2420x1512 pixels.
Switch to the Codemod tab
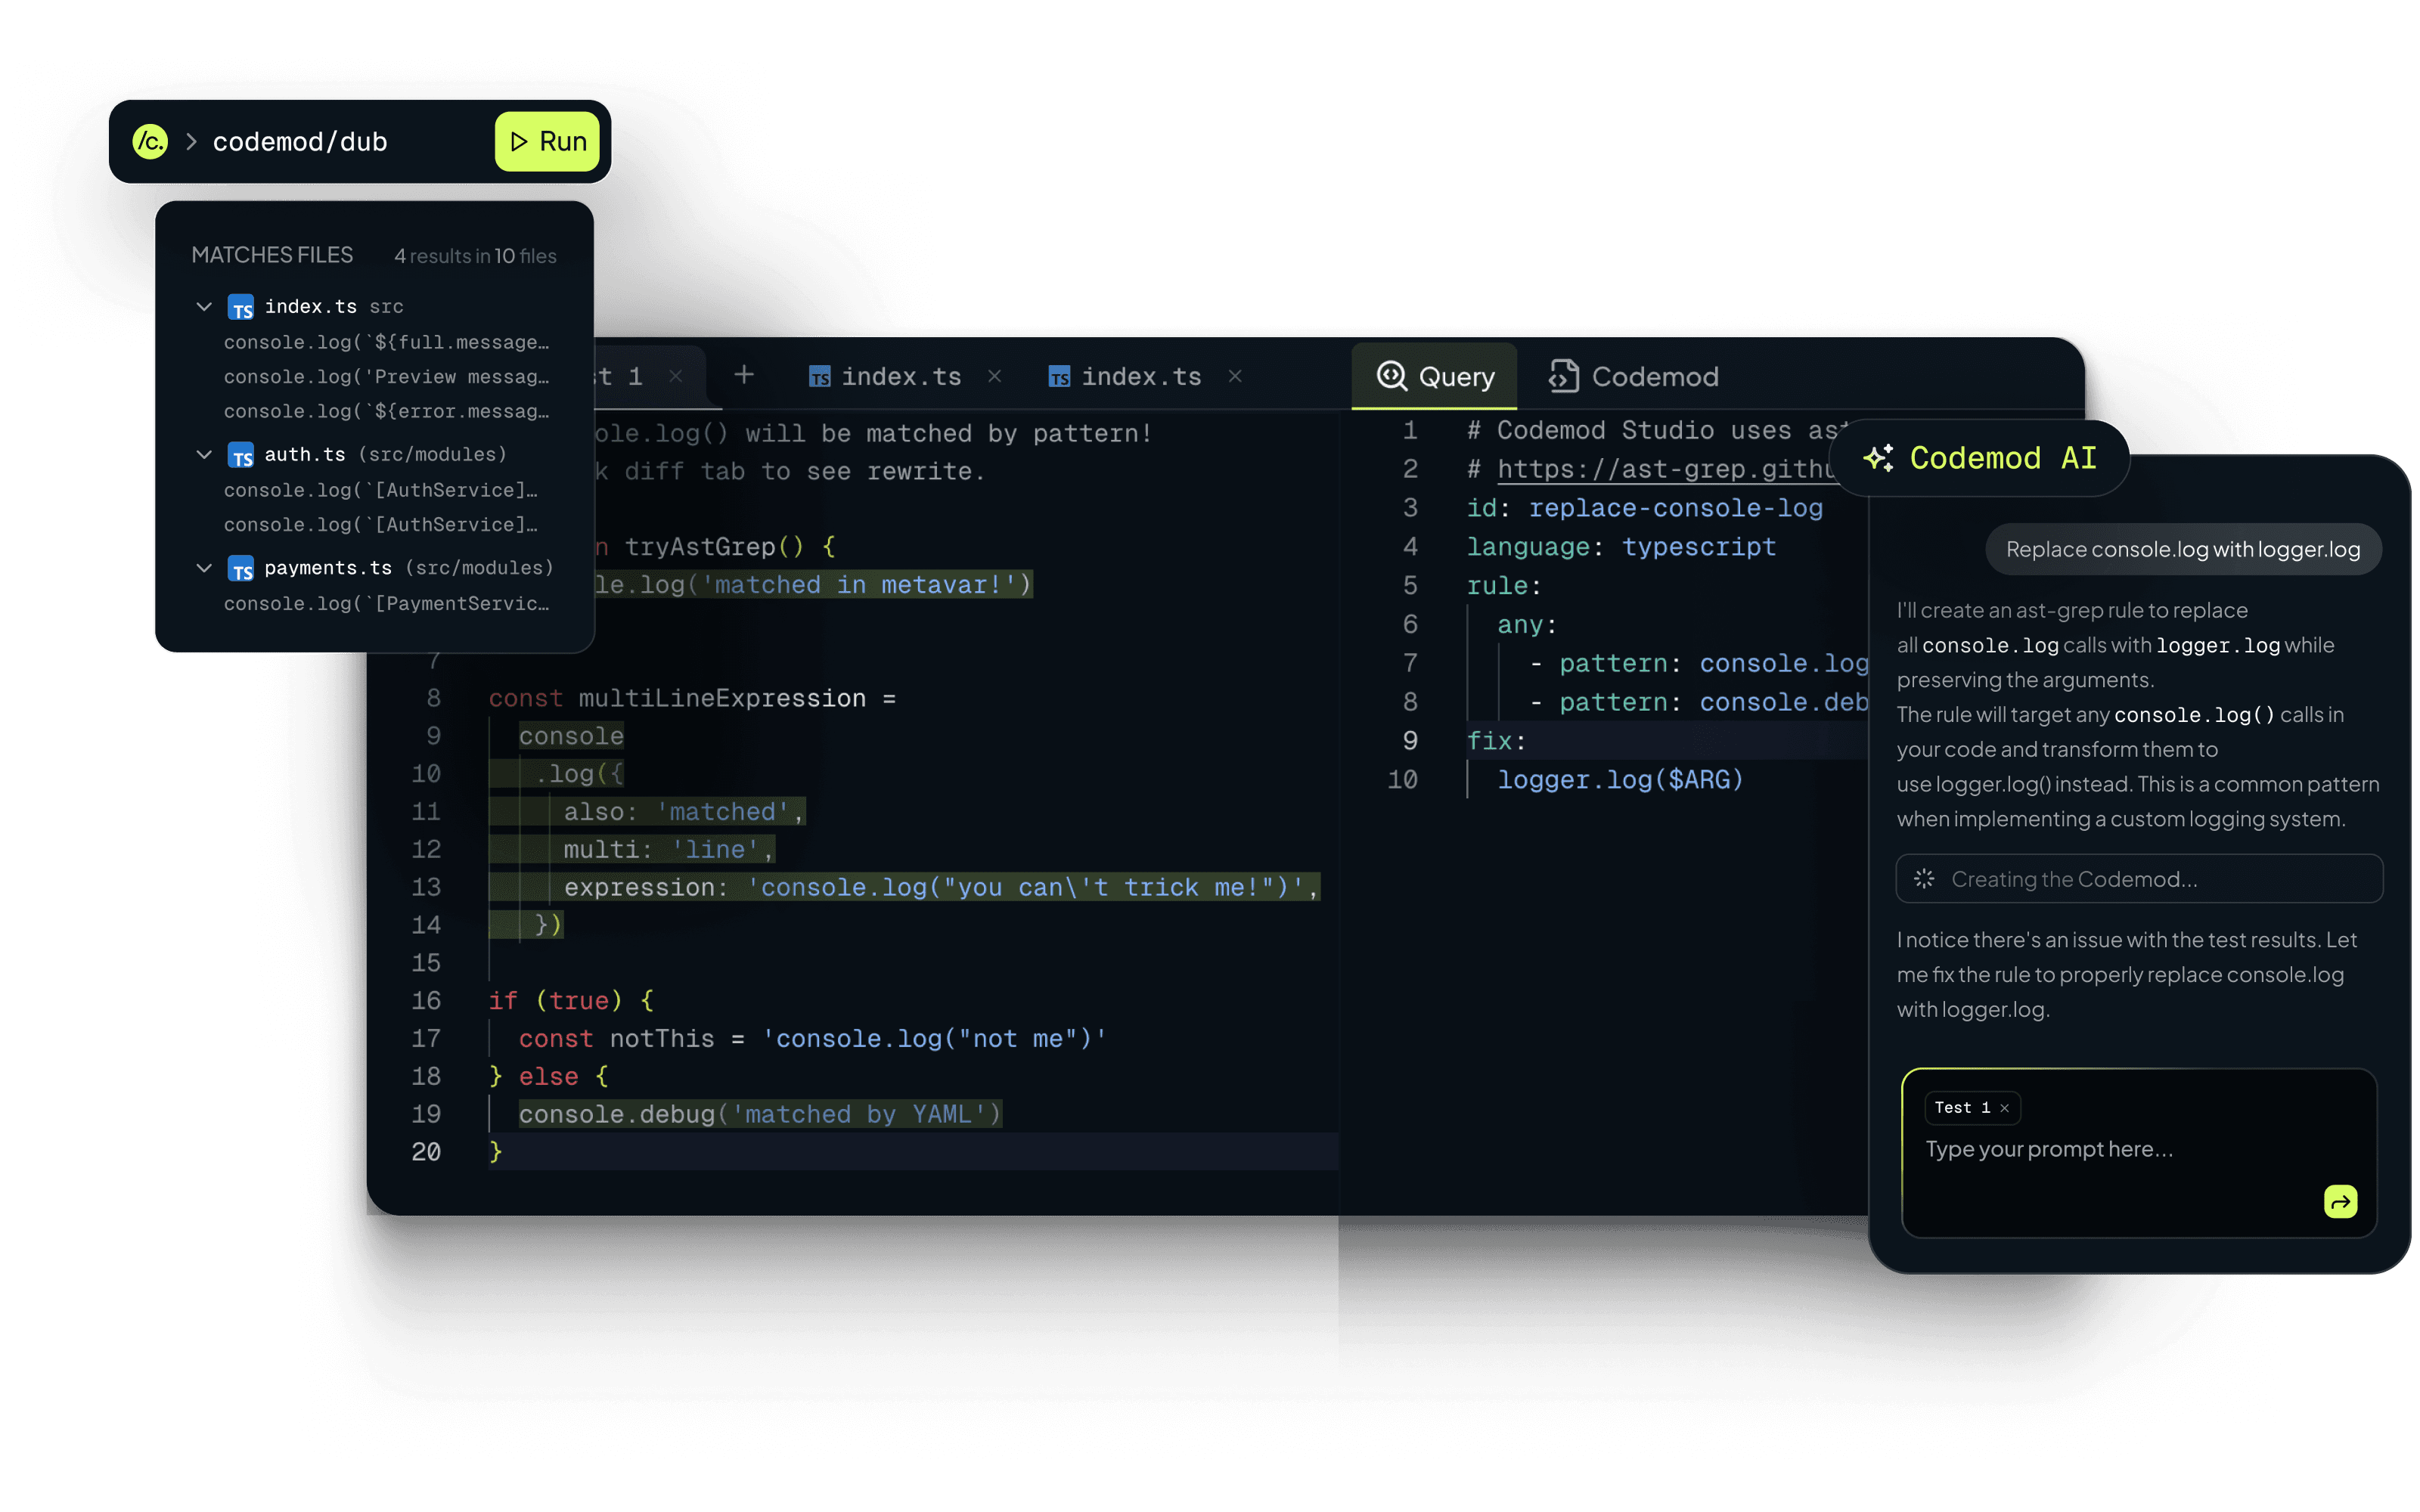point(1633,377)
